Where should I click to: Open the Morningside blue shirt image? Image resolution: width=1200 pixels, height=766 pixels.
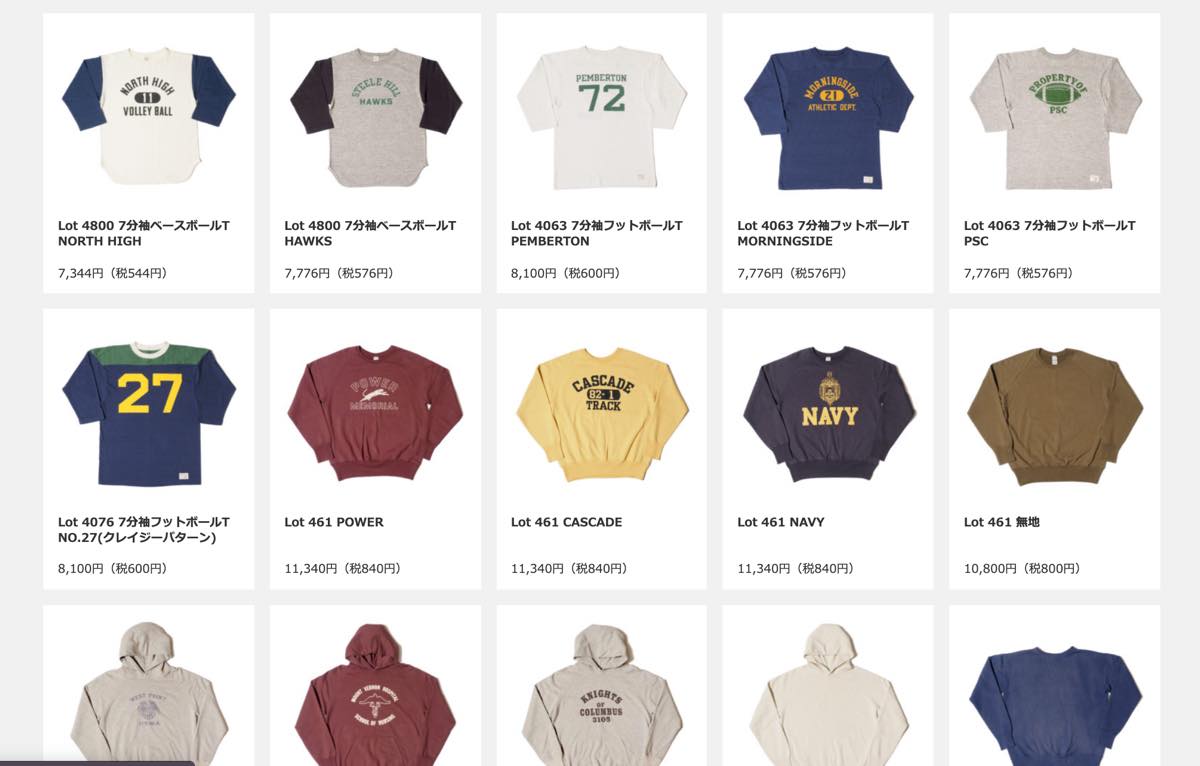tap(828, 115)
